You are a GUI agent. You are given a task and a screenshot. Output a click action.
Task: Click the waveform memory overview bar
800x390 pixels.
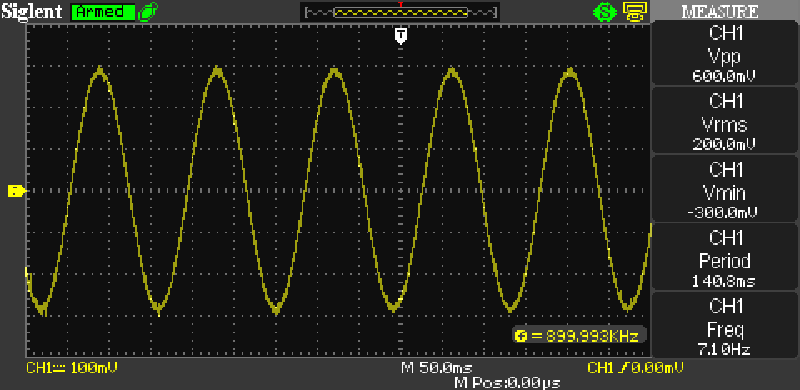[x=400, y=12]
